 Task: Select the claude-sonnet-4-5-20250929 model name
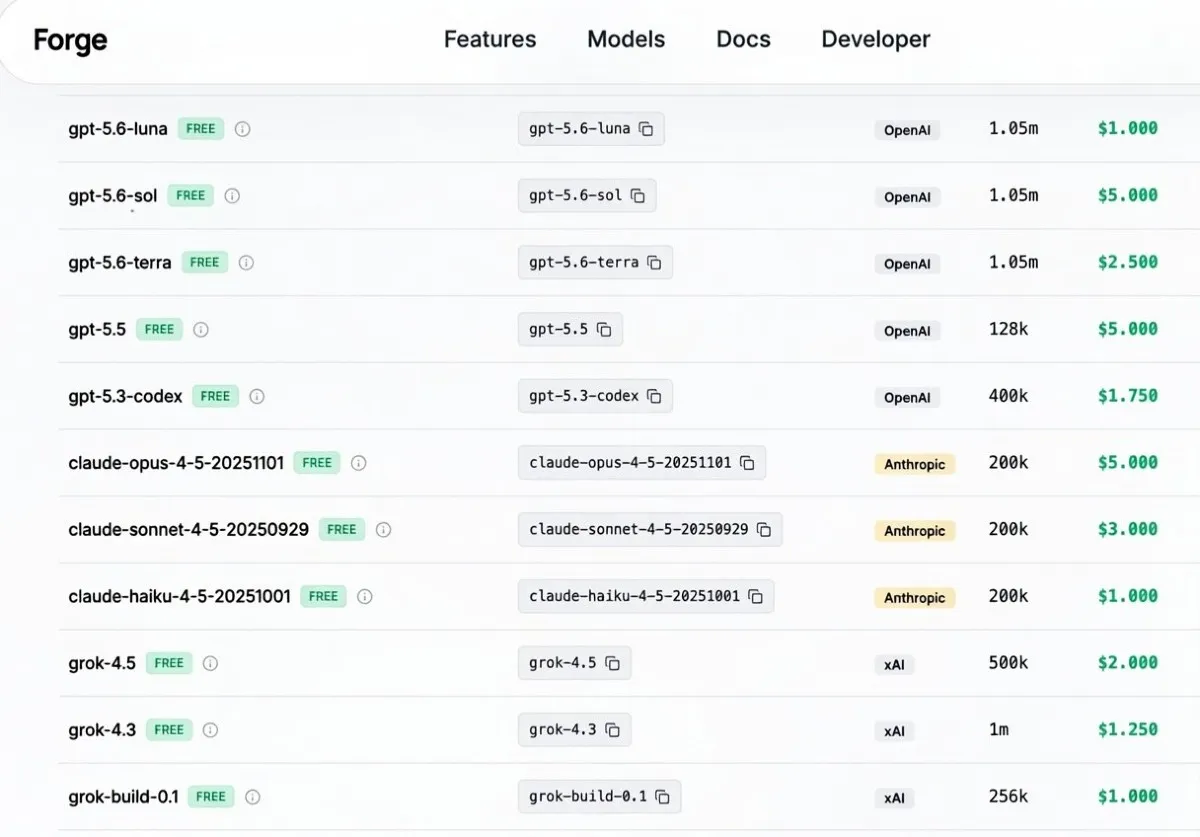(189, 530)
